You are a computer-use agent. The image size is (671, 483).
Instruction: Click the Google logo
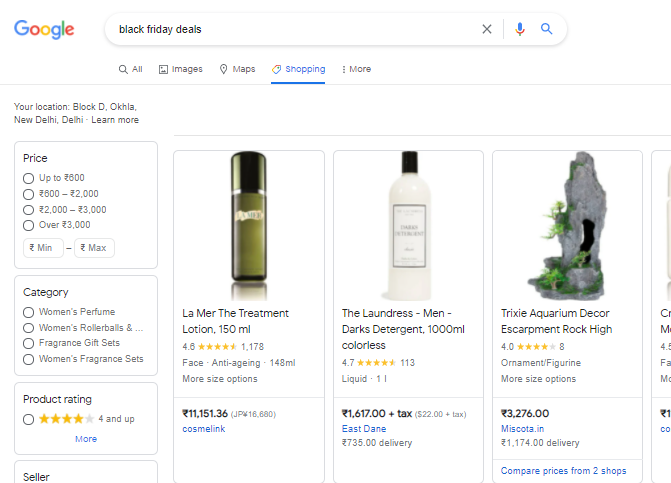click(44, 29)
